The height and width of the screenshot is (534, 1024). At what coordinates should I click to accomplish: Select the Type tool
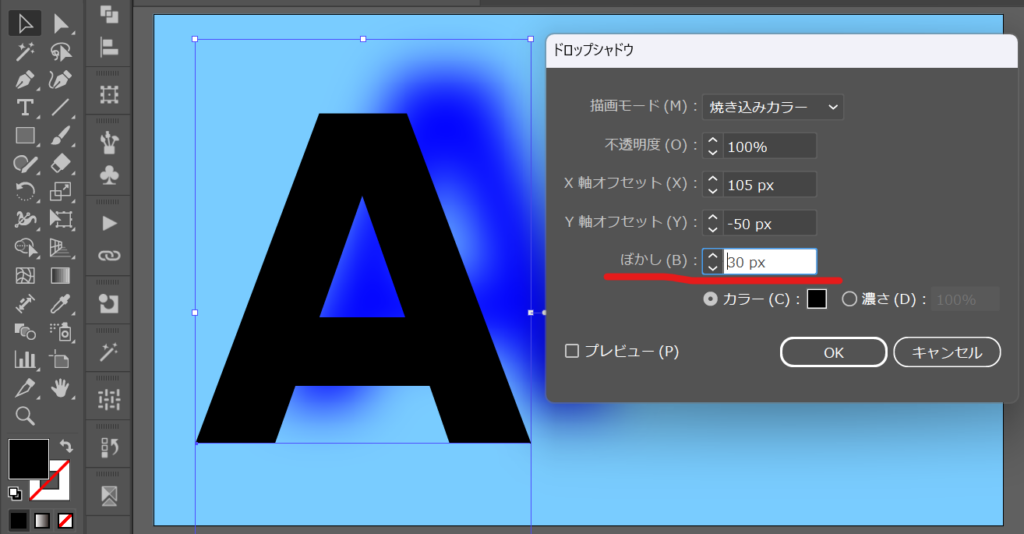tap(25, 107)
